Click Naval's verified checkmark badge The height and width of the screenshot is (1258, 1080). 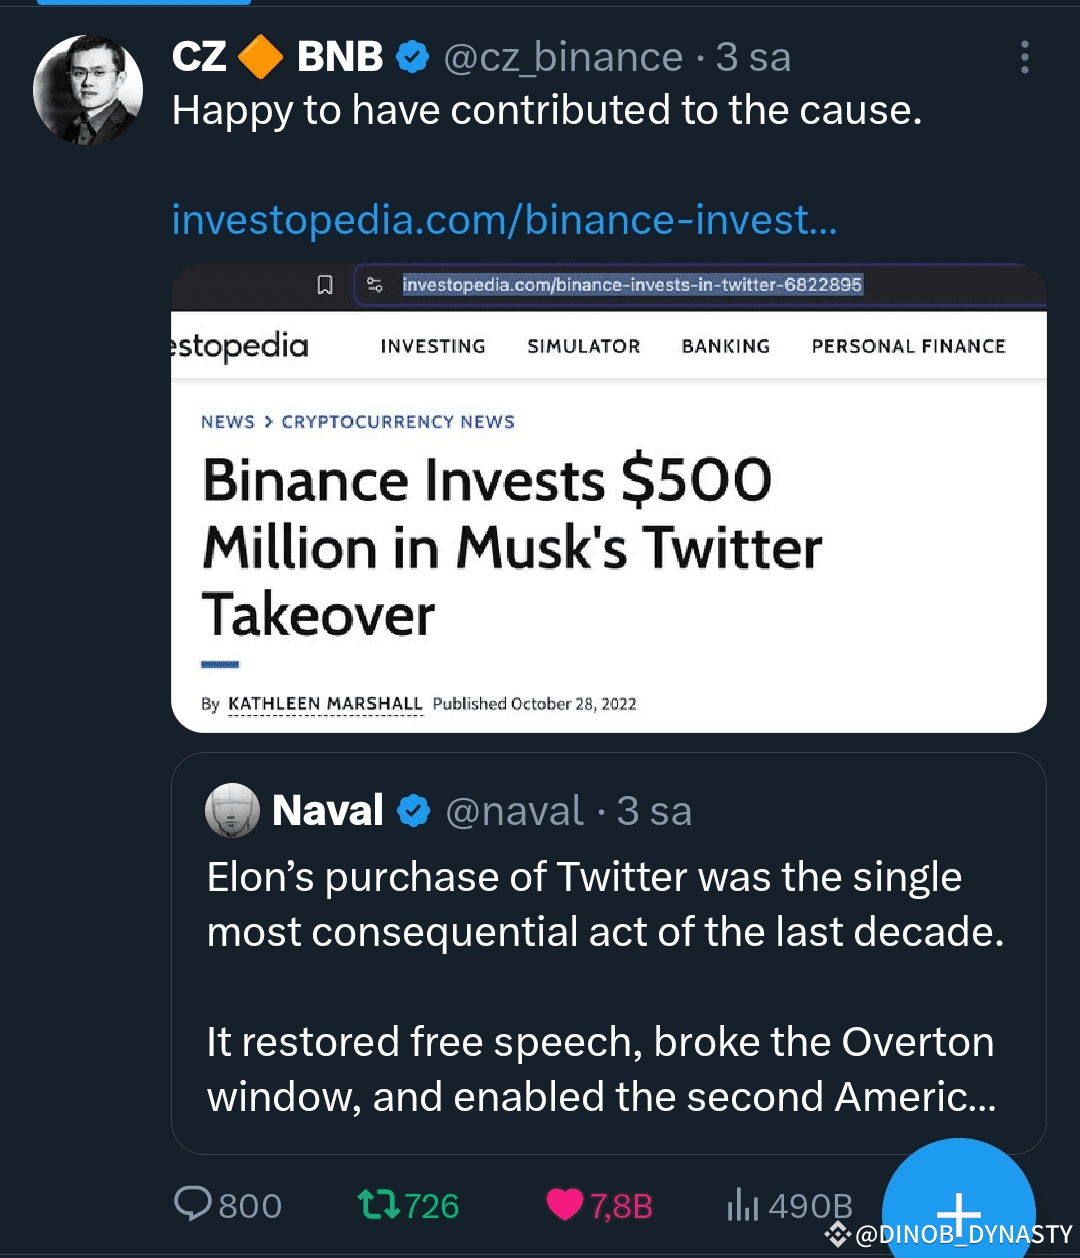coord(414,811)
